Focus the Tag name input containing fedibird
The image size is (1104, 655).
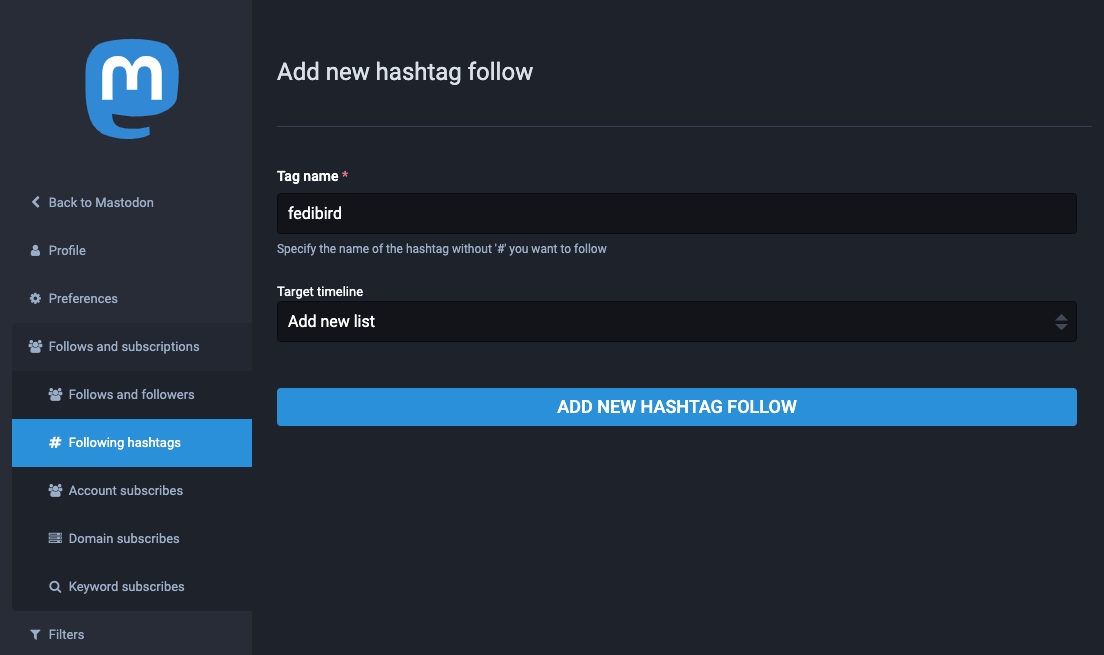point(676,213)
